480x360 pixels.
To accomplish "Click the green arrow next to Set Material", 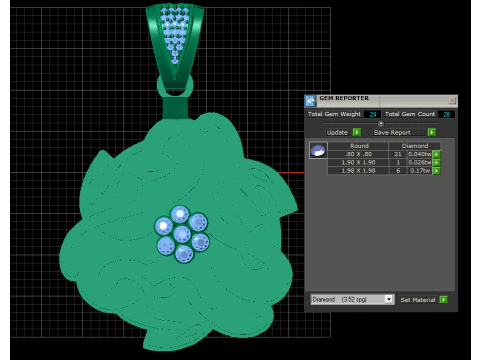I will 443,300.
